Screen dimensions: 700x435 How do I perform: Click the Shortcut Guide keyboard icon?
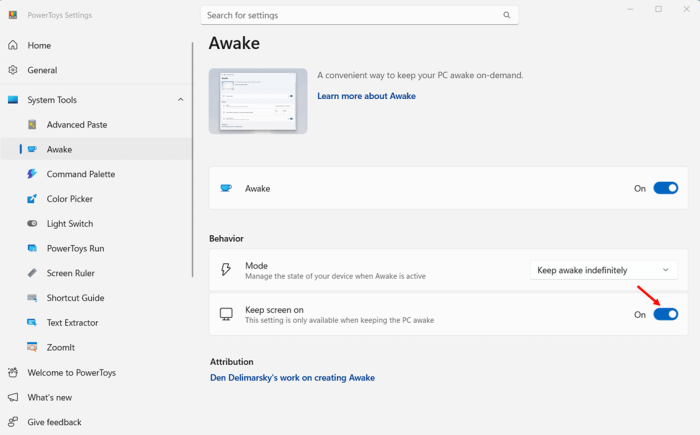coord(32,298)
